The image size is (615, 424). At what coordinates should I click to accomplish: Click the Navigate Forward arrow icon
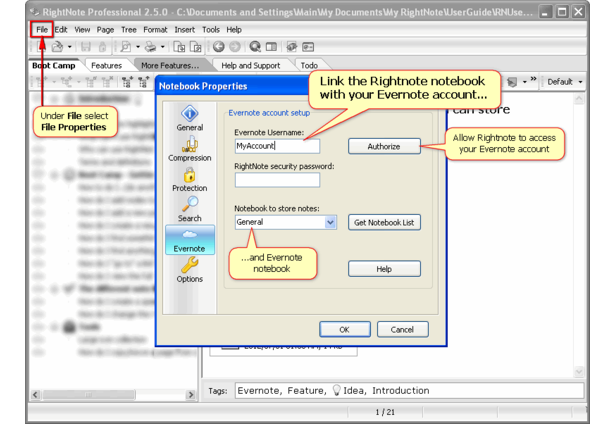click(235, 47)
